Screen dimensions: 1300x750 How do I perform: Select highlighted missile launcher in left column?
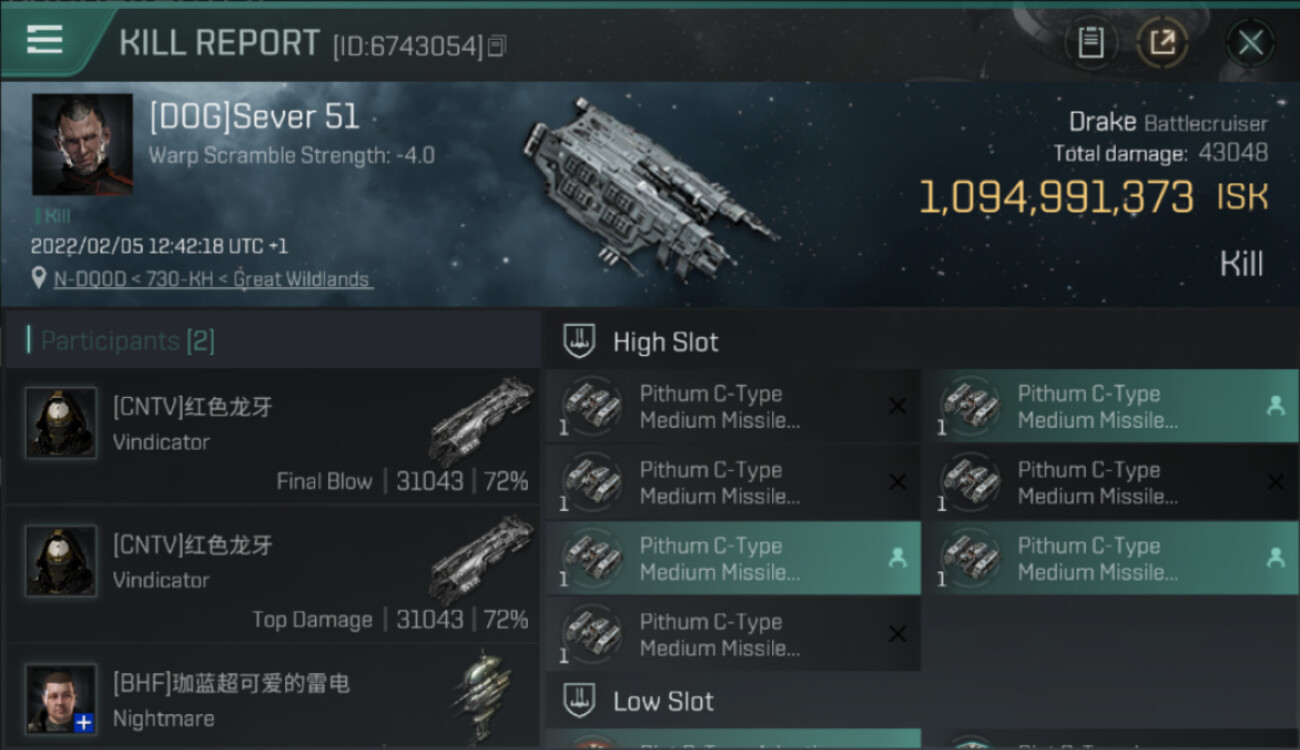(732, 559)
